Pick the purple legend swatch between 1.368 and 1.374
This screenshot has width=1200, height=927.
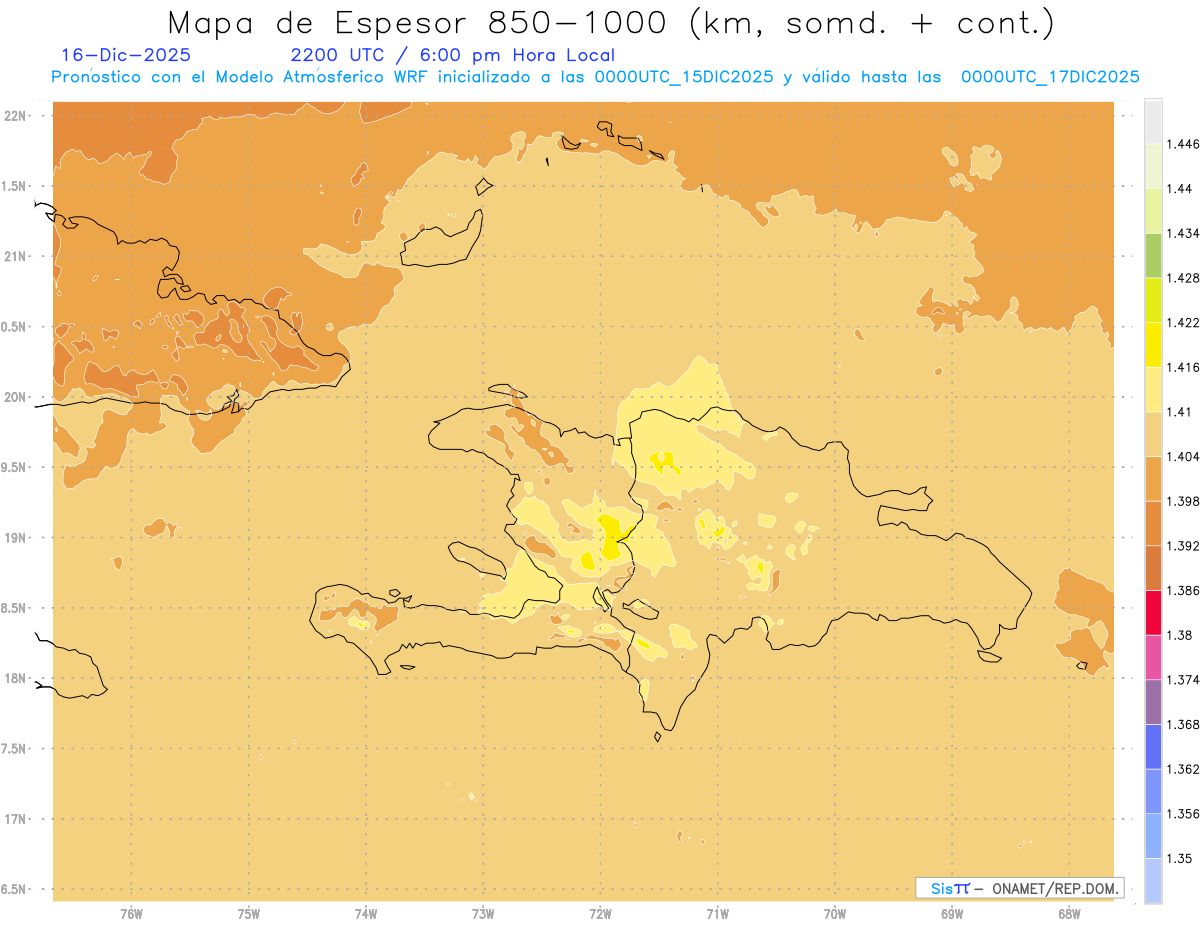point(1153,702)
